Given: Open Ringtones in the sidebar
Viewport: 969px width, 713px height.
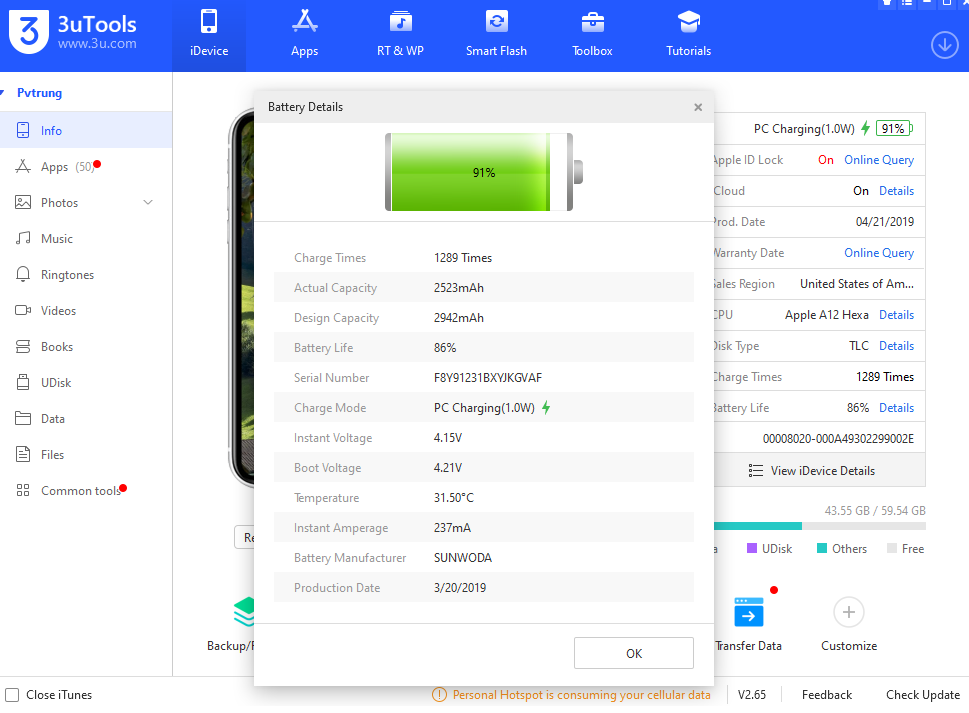Looking at the screenshot, I should pos(86,275).
